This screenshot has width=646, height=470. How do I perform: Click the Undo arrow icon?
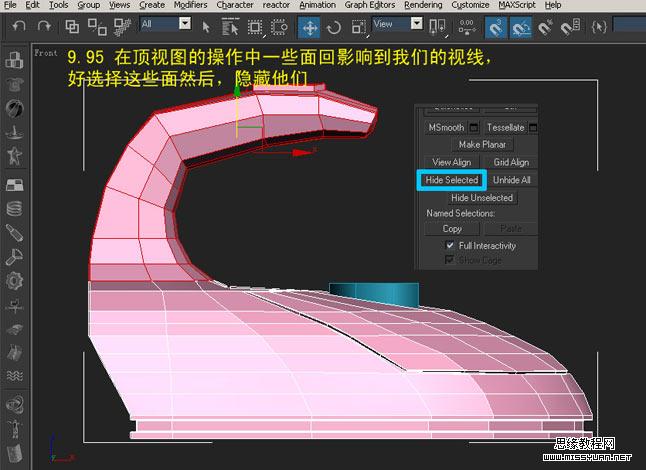point(19,27)
